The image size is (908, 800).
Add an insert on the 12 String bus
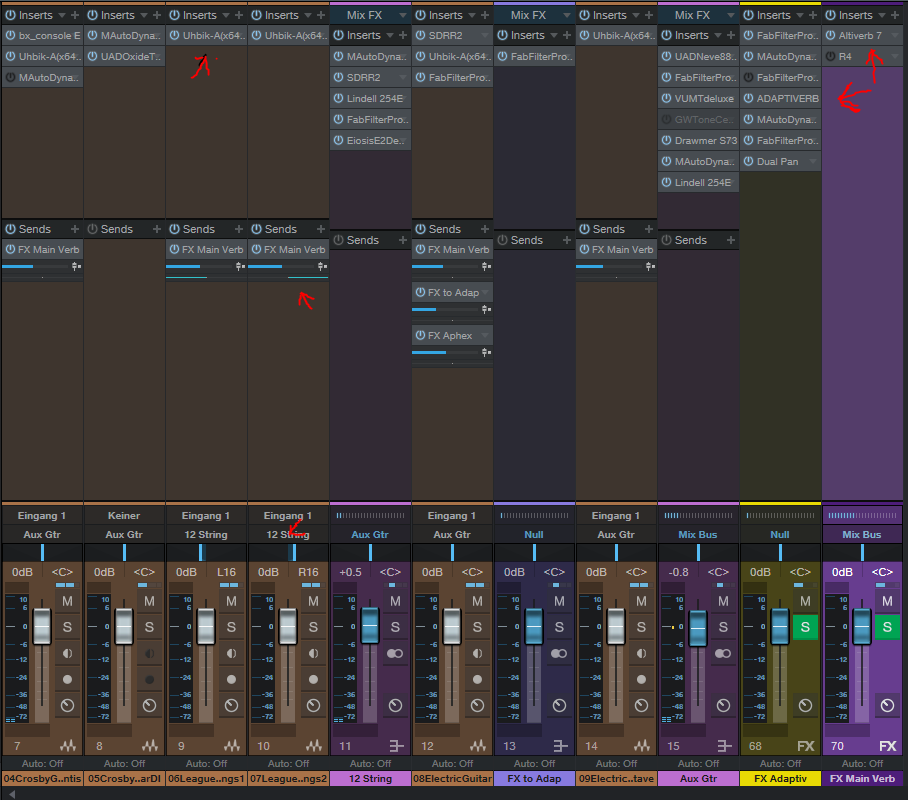coord(403,35)
